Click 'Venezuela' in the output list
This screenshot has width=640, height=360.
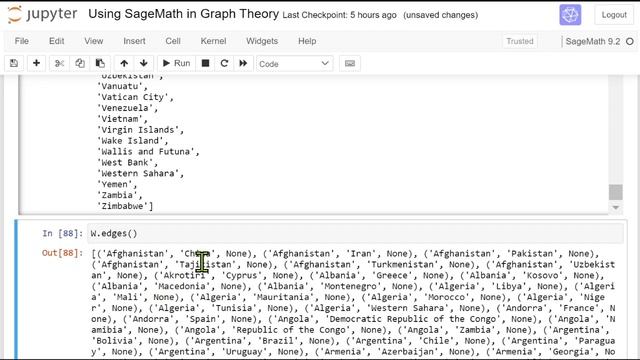click(125, 108)
